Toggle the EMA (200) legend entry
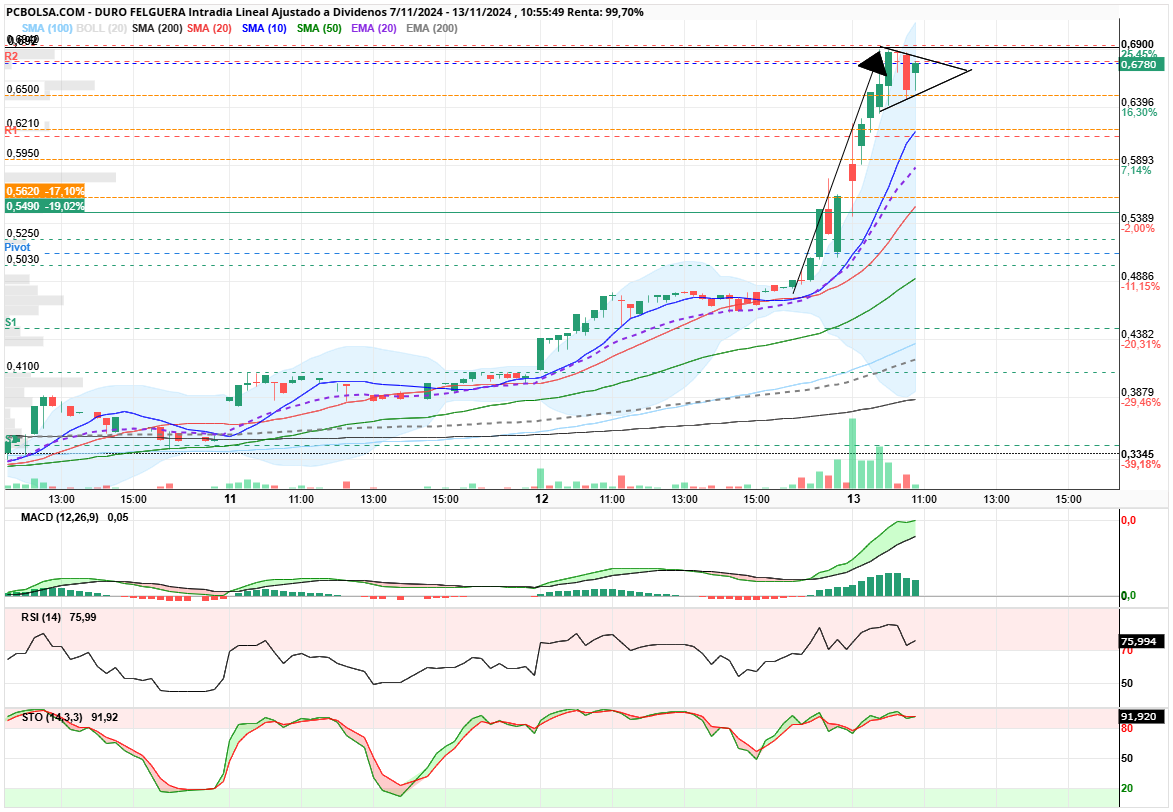Screen dimensions: 1173x812 coord(432,28)
